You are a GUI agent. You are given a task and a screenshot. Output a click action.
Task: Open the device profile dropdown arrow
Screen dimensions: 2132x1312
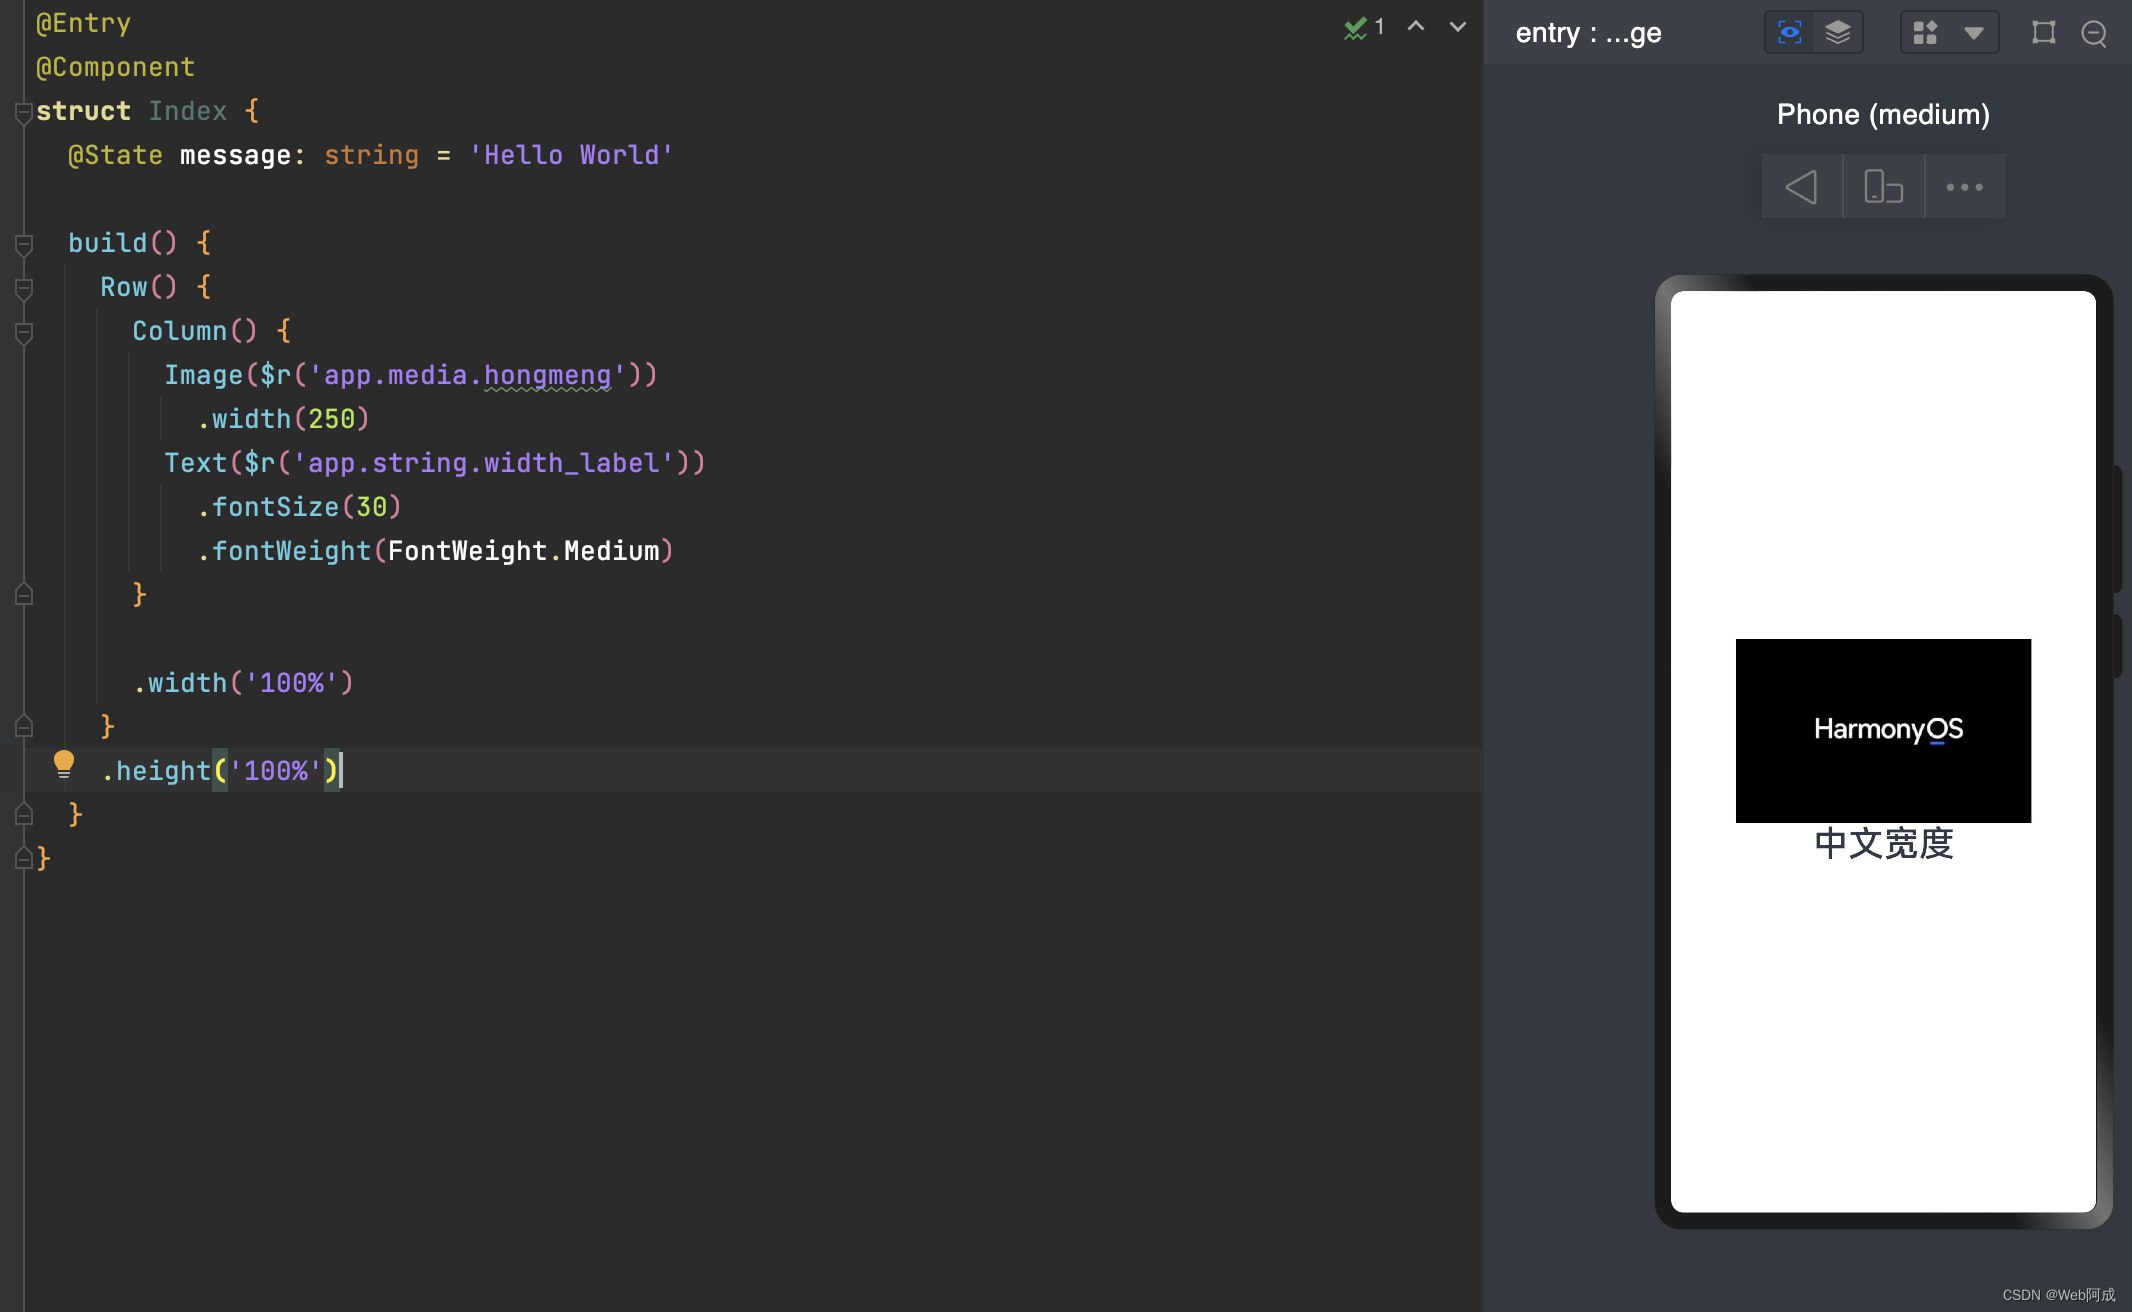click(1974, 33)
